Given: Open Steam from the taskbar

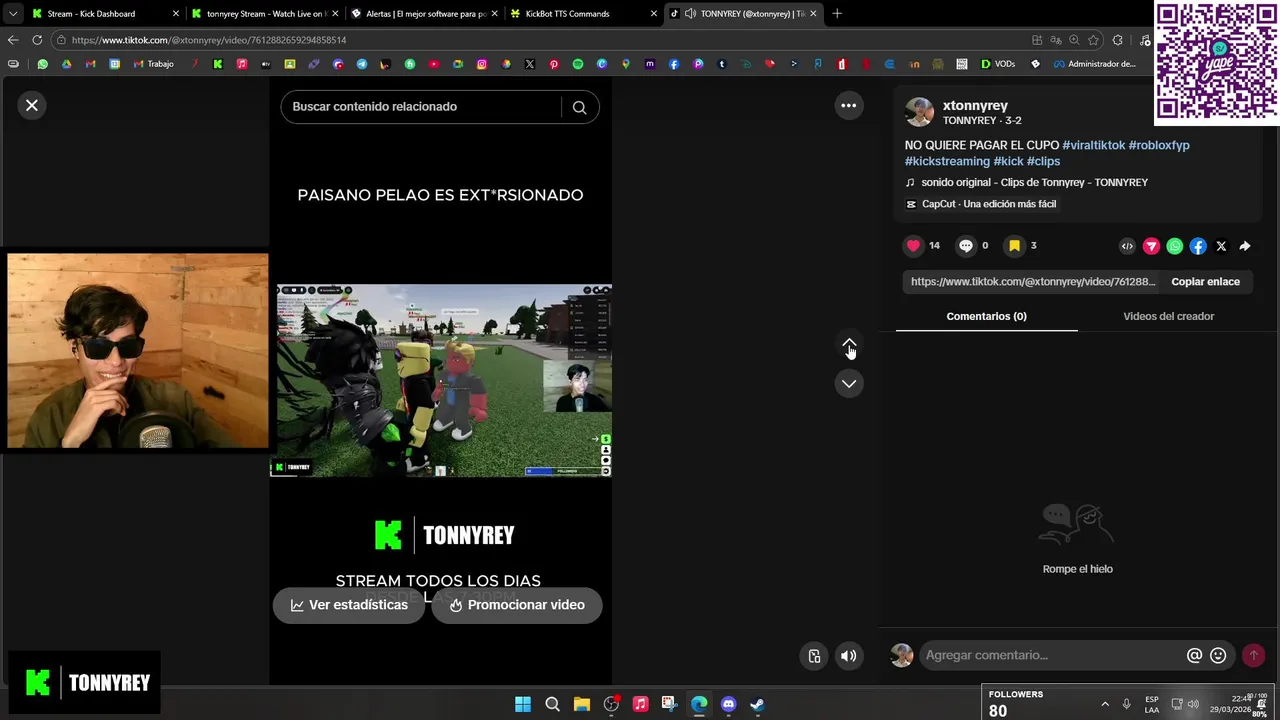Looking at the screenshot, I should 757,704.
